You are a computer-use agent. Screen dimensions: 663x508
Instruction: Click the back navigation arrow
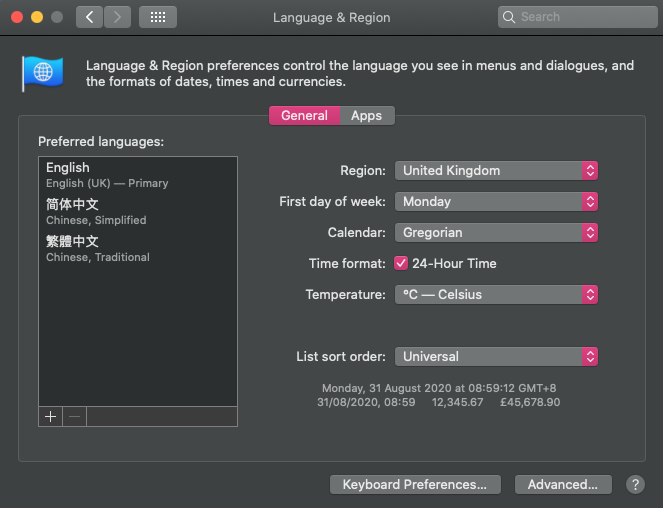click(x=90, y=17)
